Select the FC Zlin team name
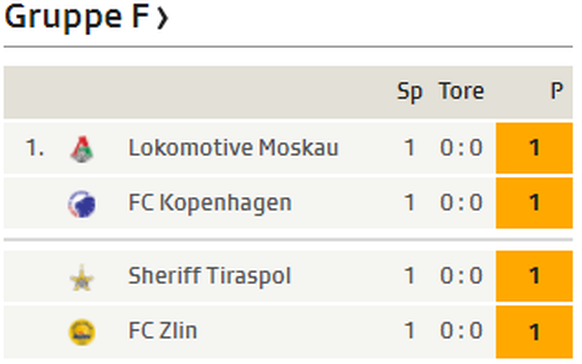Screen dimensions: 582x364 tap(163, 331)
